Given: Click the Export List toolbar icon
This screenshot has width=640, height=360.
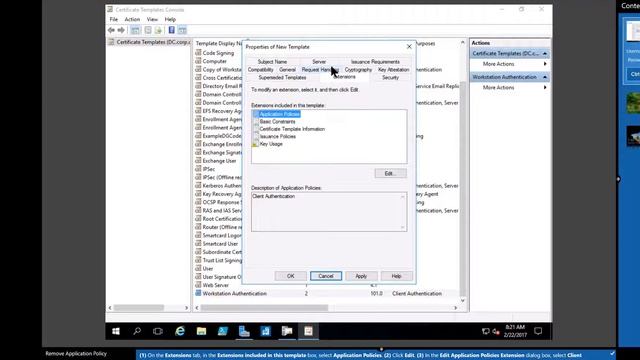Looking at the screenshot, I should (x=158, y=30).
